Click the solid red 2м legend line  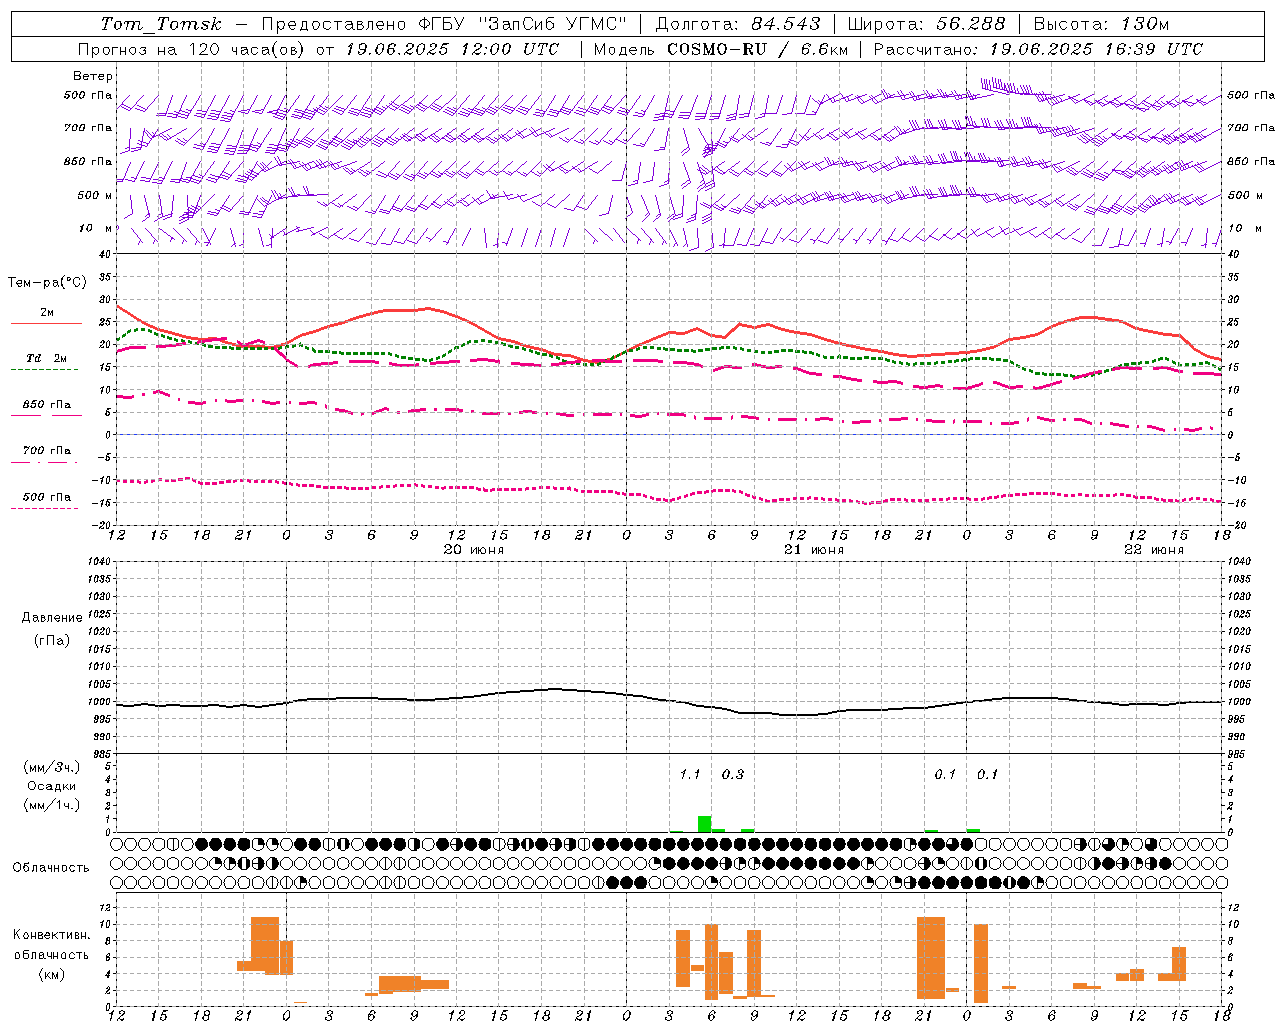46,323
